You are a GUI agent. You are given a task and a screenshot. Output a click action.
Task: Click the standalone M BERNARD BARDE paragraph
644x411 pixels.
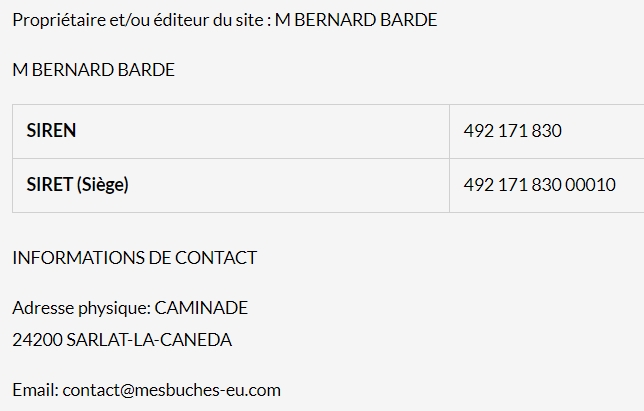tap(94, 70)
